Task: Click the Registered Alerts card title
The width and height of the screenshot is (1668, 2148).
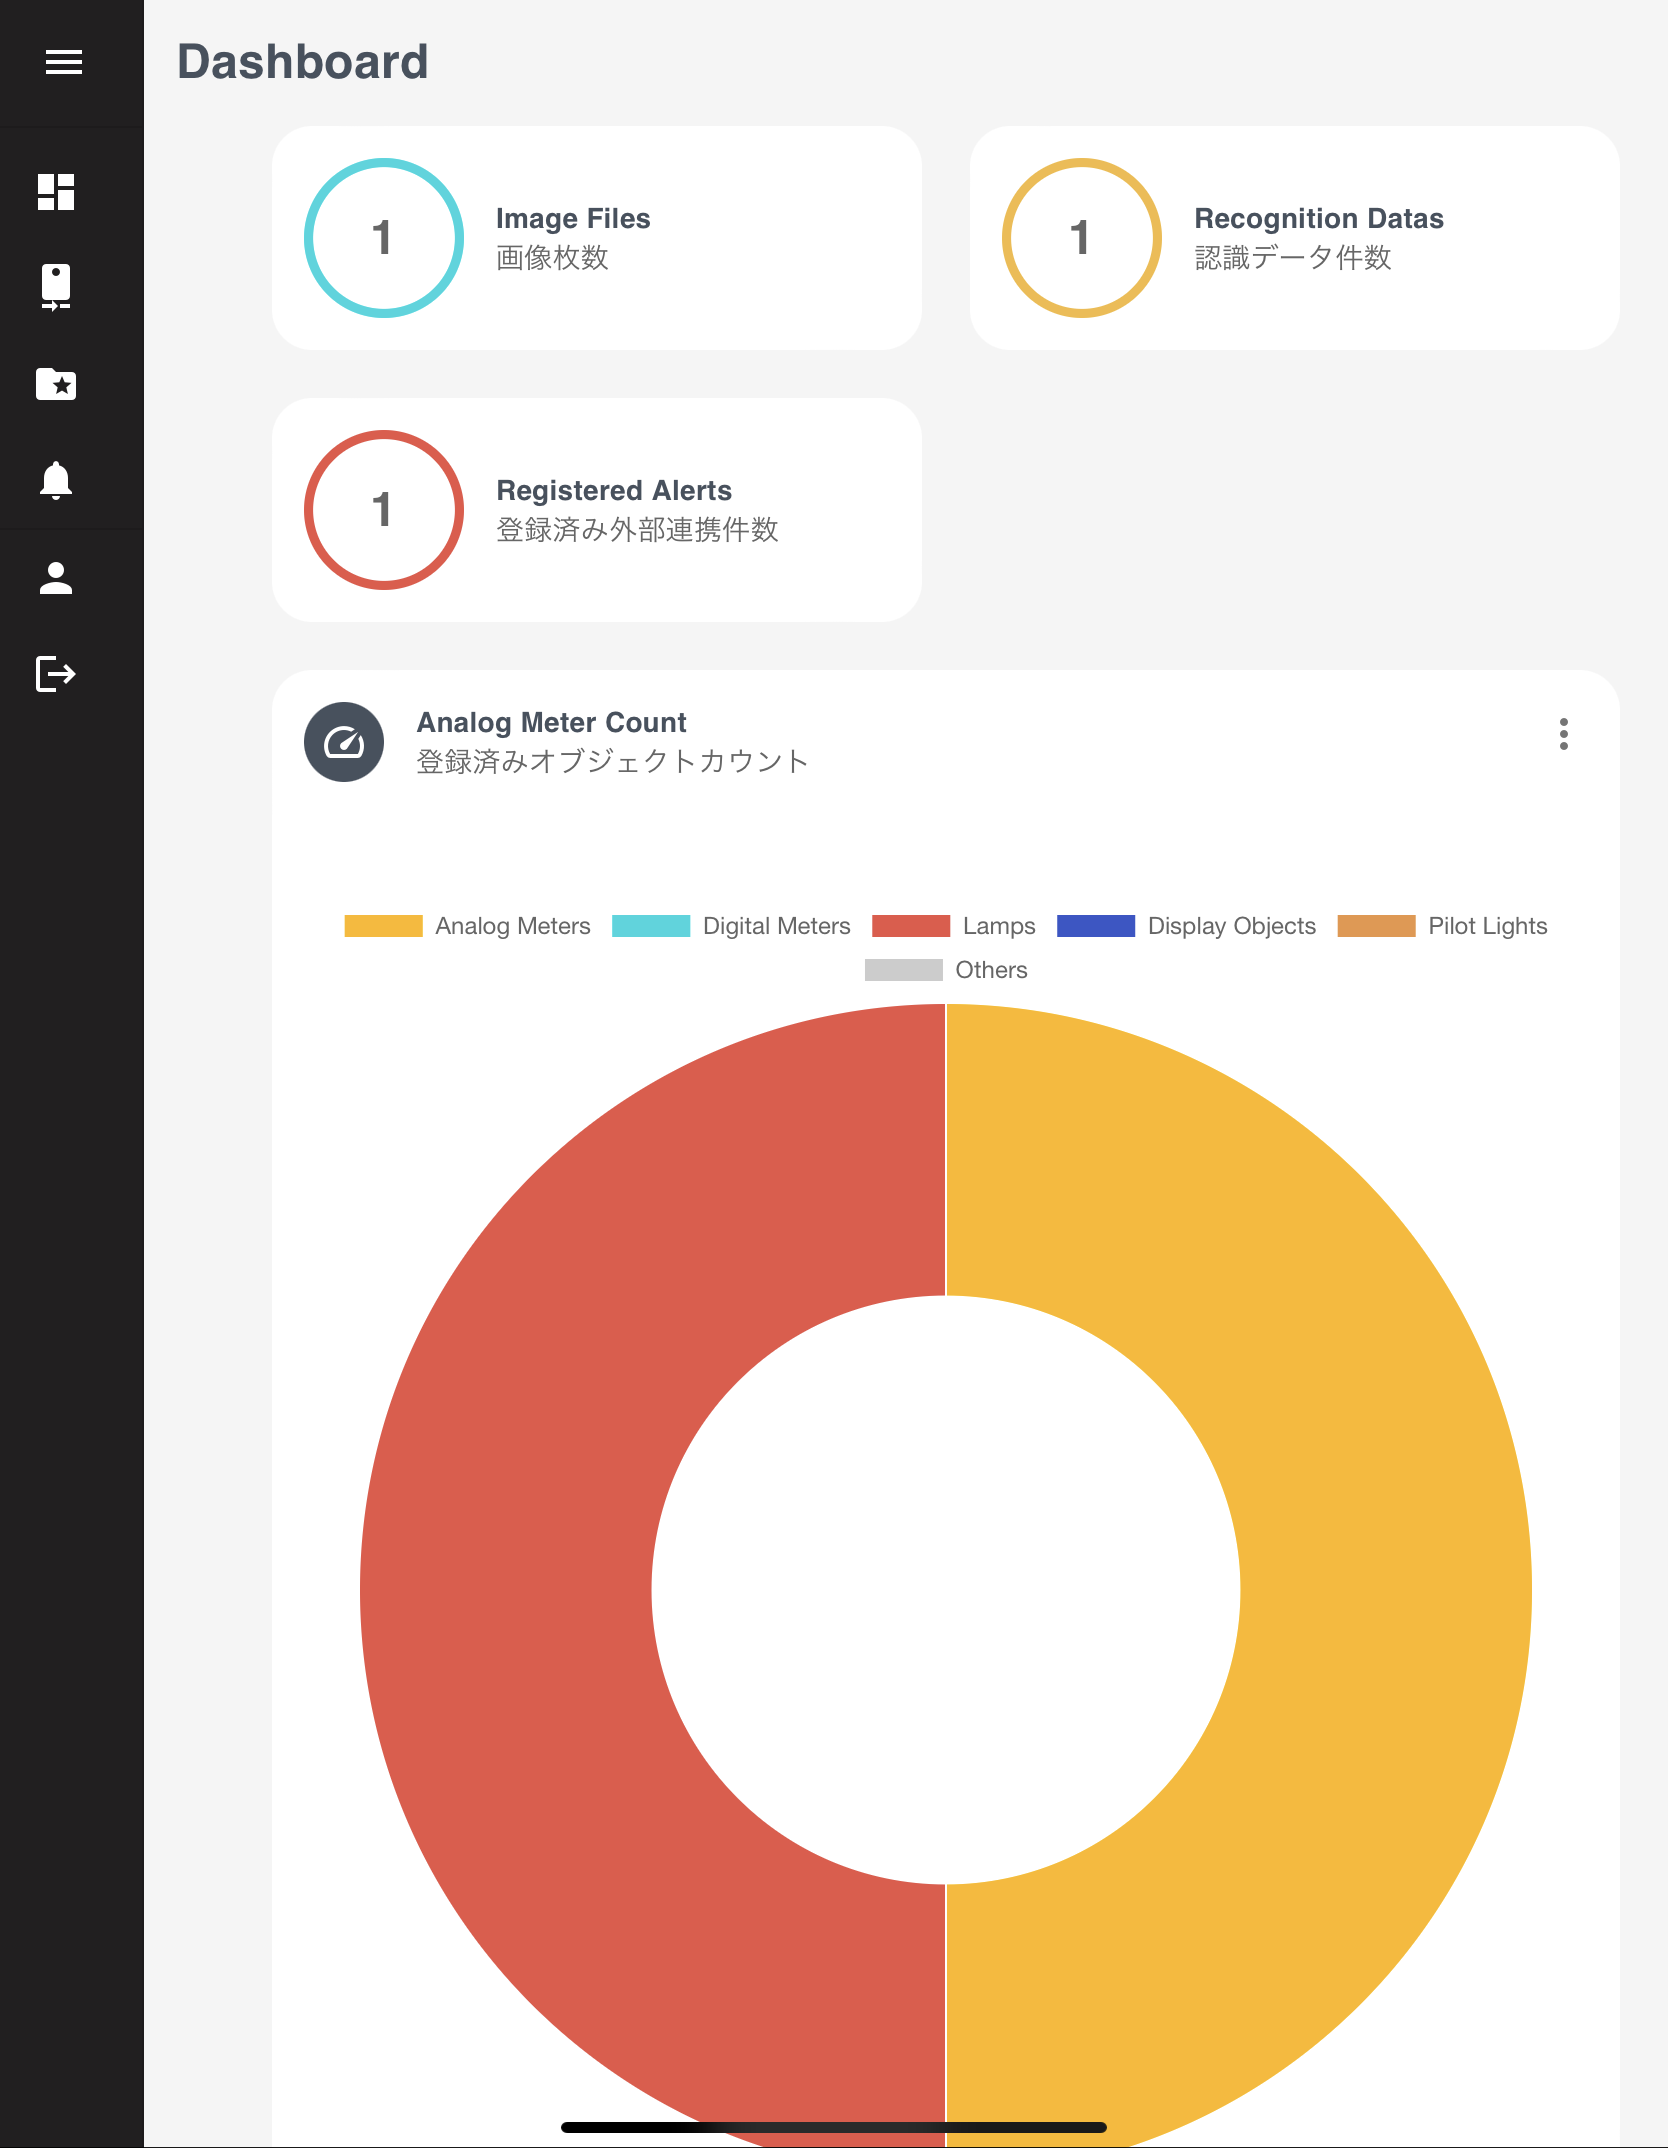Action: (x=614, y=491)
